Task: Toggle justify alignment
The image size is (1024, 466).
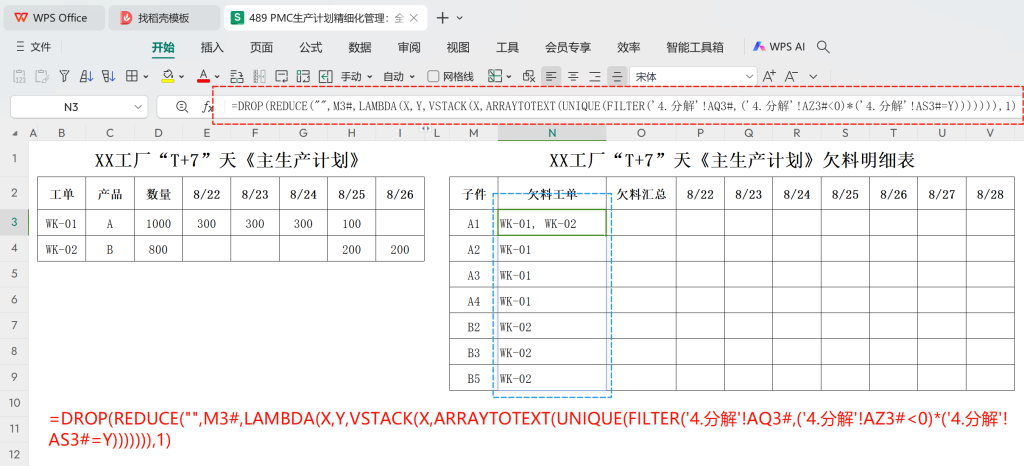Action: [x=617, y=76]
